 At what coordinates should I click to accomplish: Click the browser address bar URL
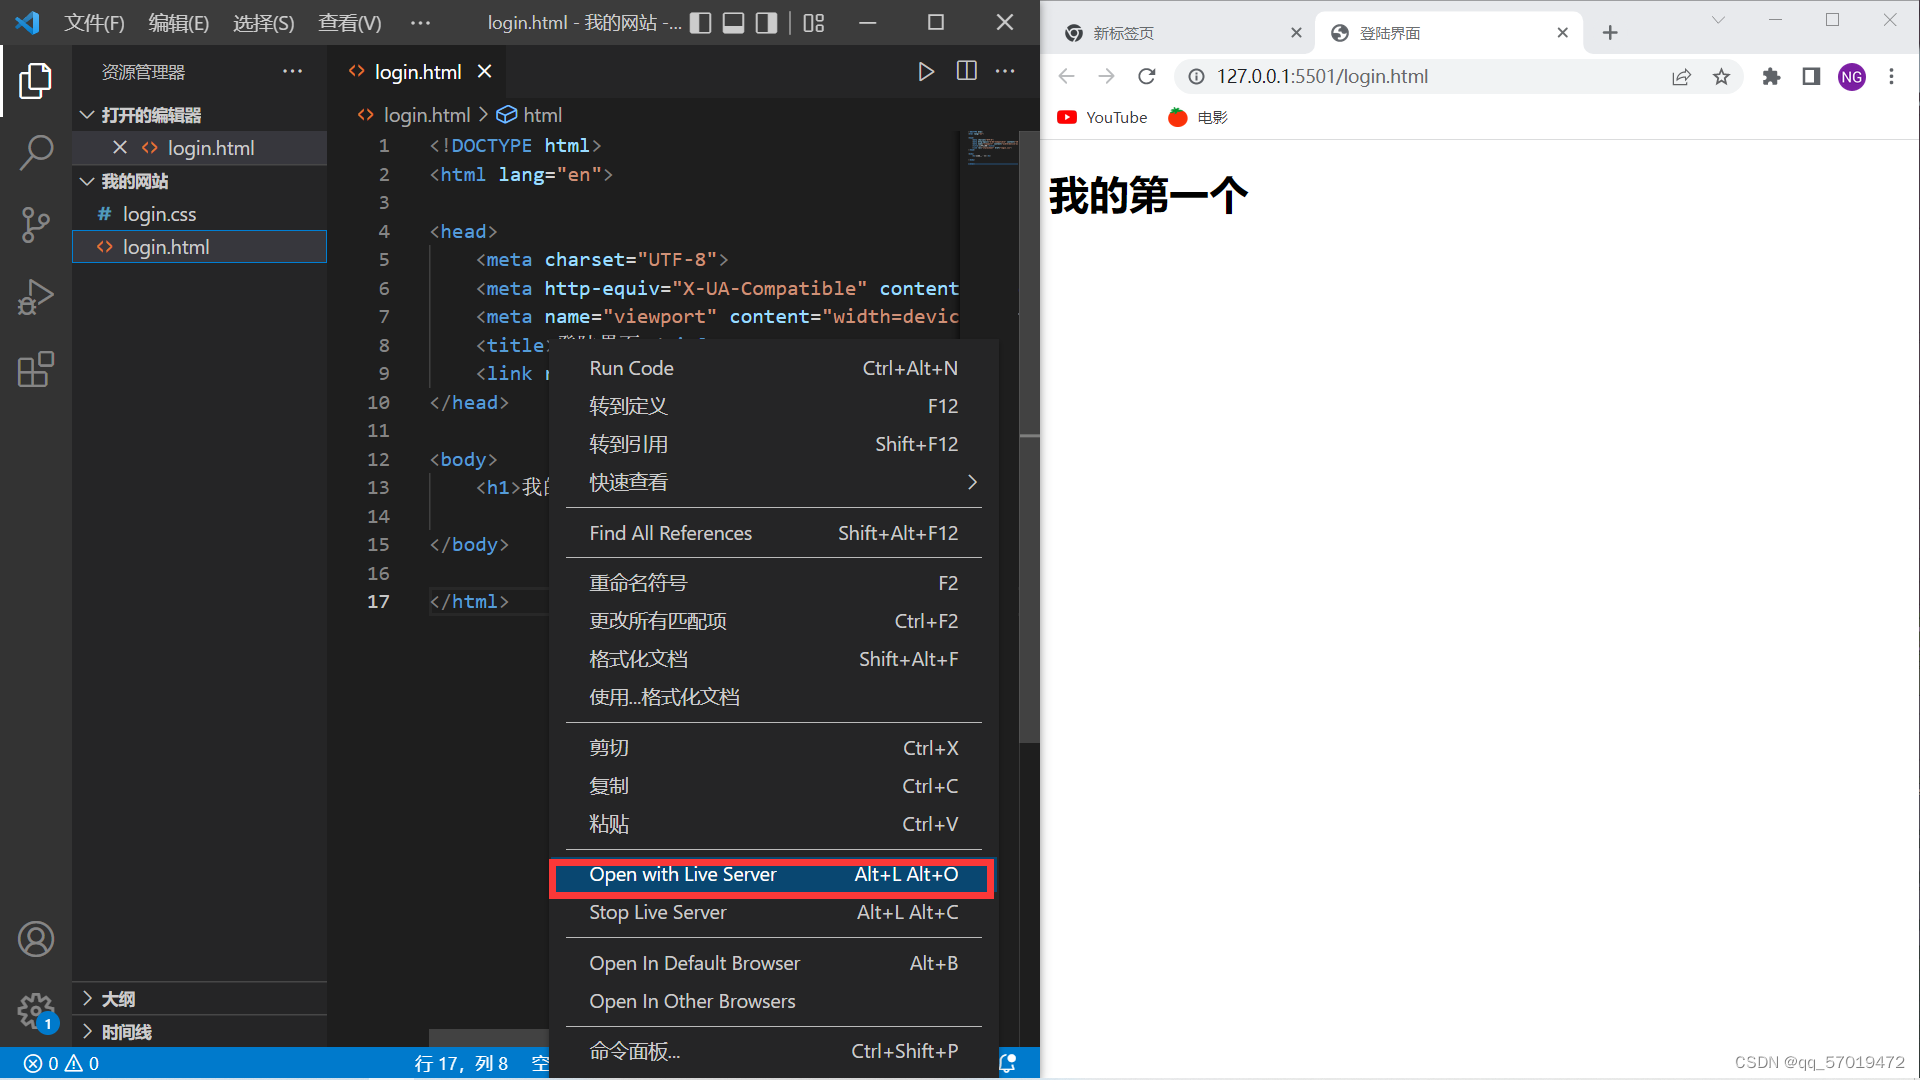(1322, 77)
